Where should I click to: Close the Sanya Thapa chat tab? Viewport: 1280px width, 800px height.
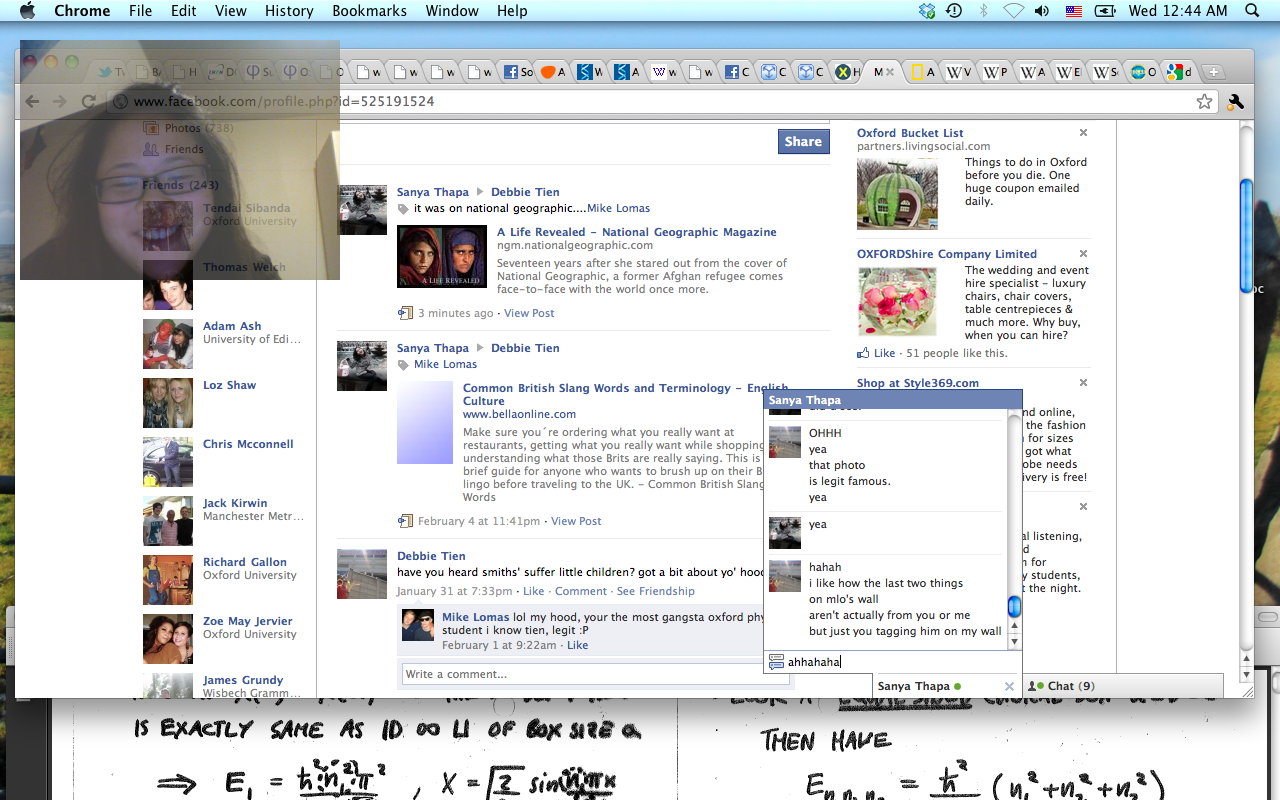click(1009, 686)
